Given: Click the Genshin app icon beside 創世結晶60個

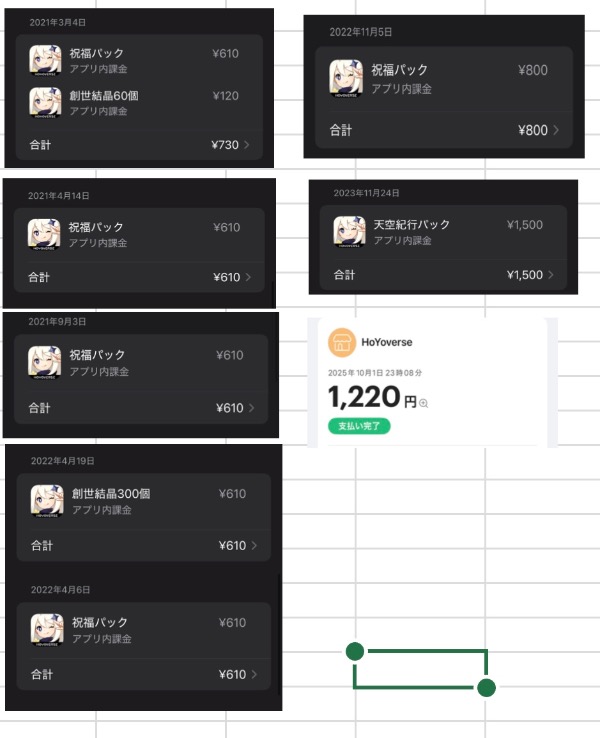Looking at the screenshot, I should point(45,103).
